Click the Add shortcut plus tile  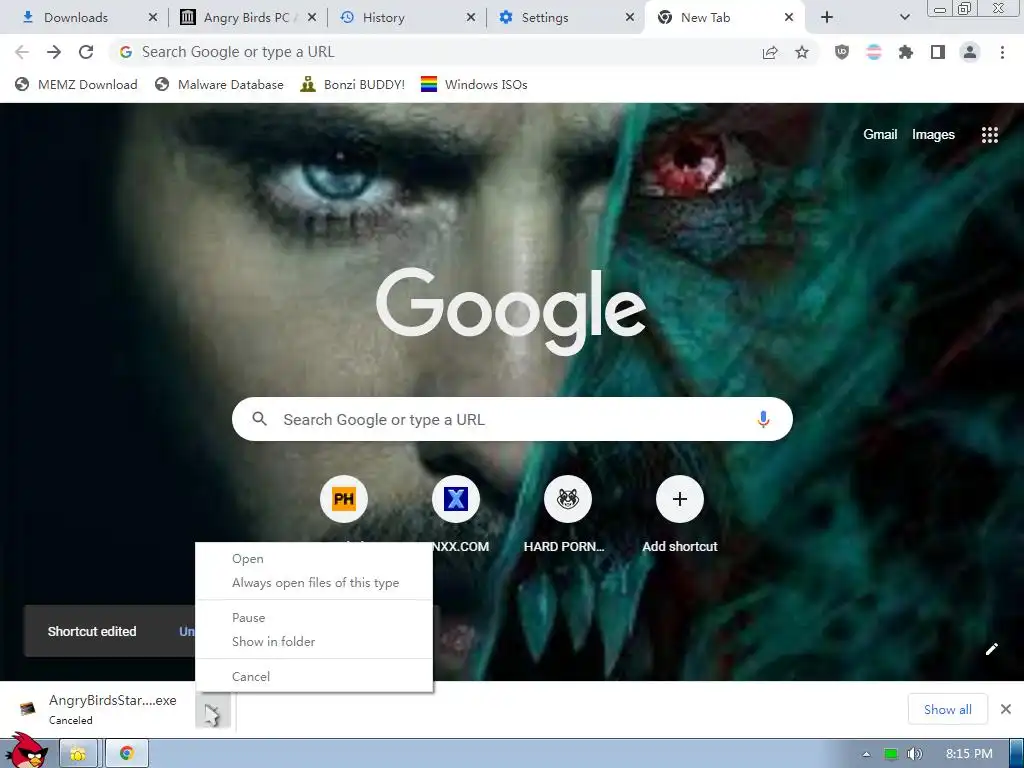click(680, 500)
